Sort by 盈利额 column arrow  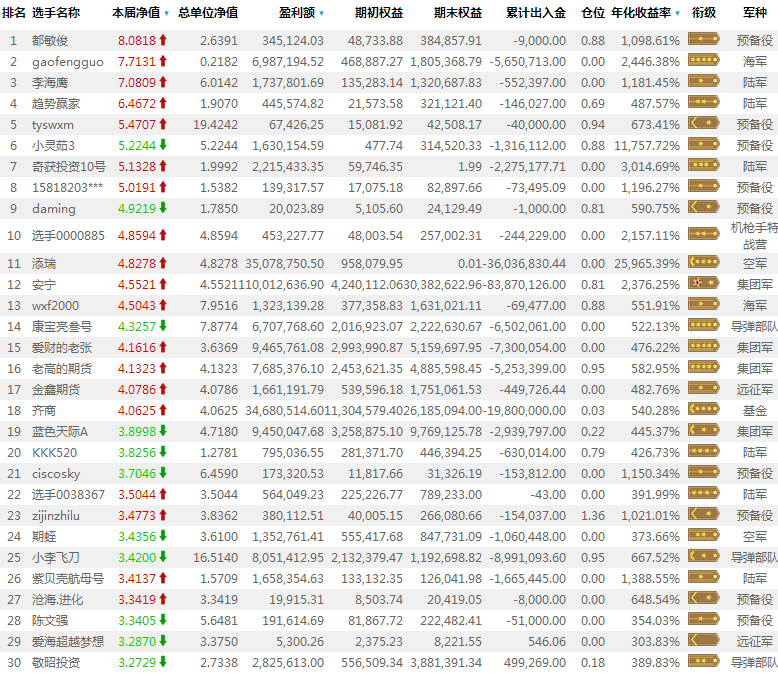pyautogui.click(x=322, y=13)
